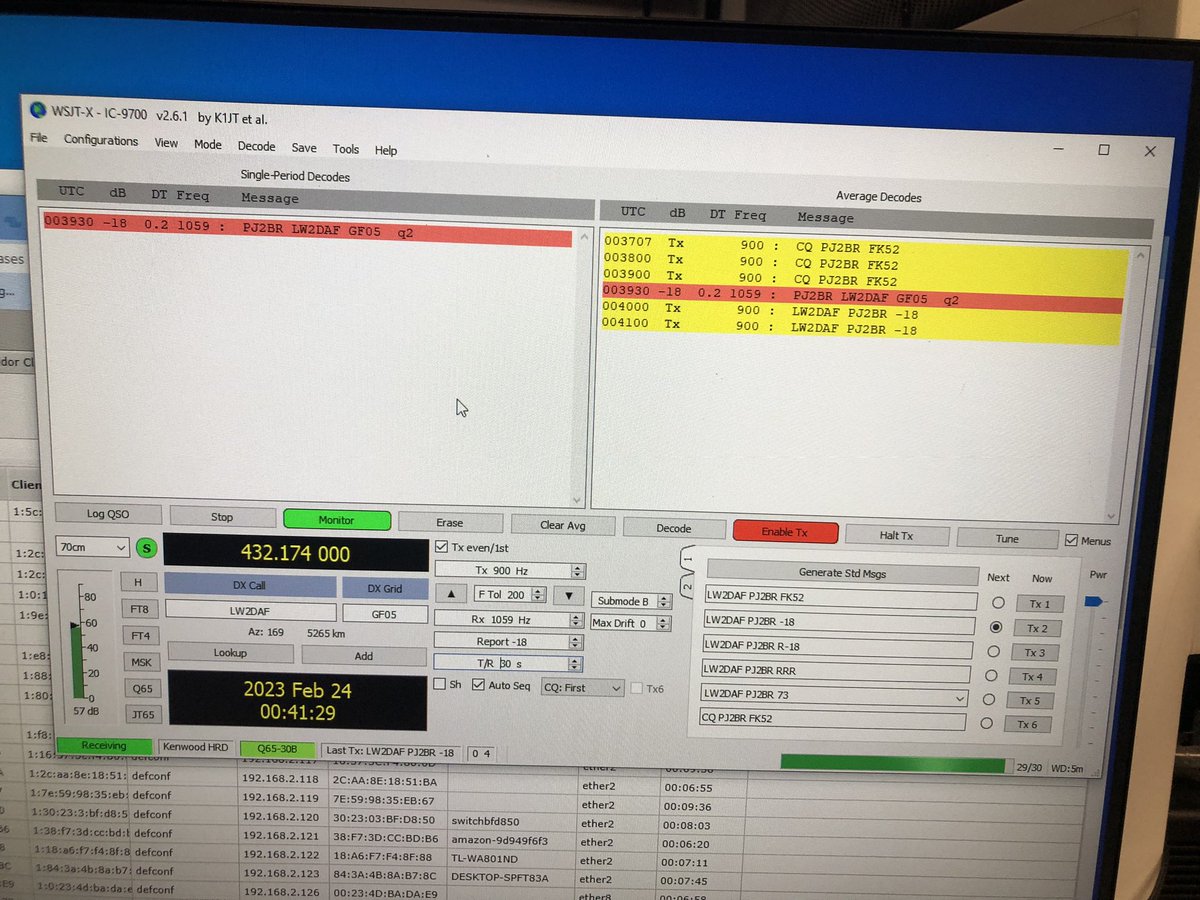Click the down arrow beside F Tol
The width and height of the screenshot is (1200, 900).
(x=569, y=595)
